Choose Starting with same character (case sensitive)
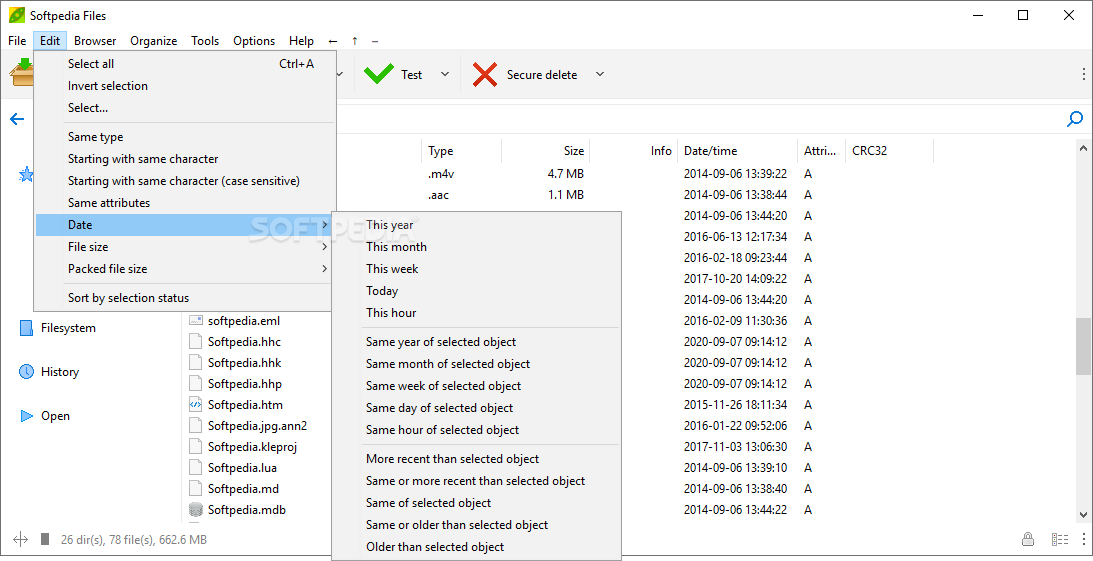 pos(184,180)
